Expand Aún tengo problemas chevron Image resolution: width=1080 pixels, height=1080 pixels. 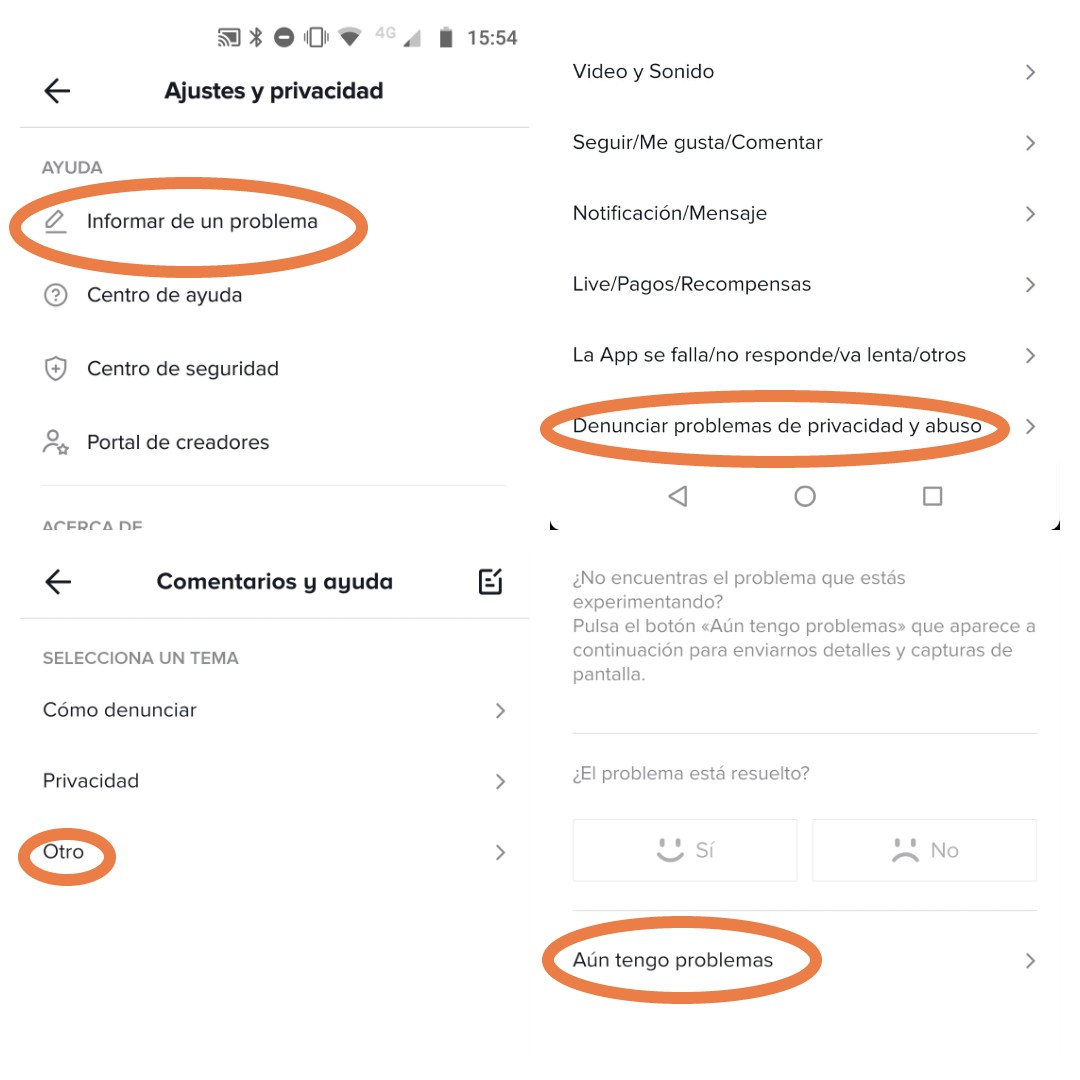coord(1030,961)
